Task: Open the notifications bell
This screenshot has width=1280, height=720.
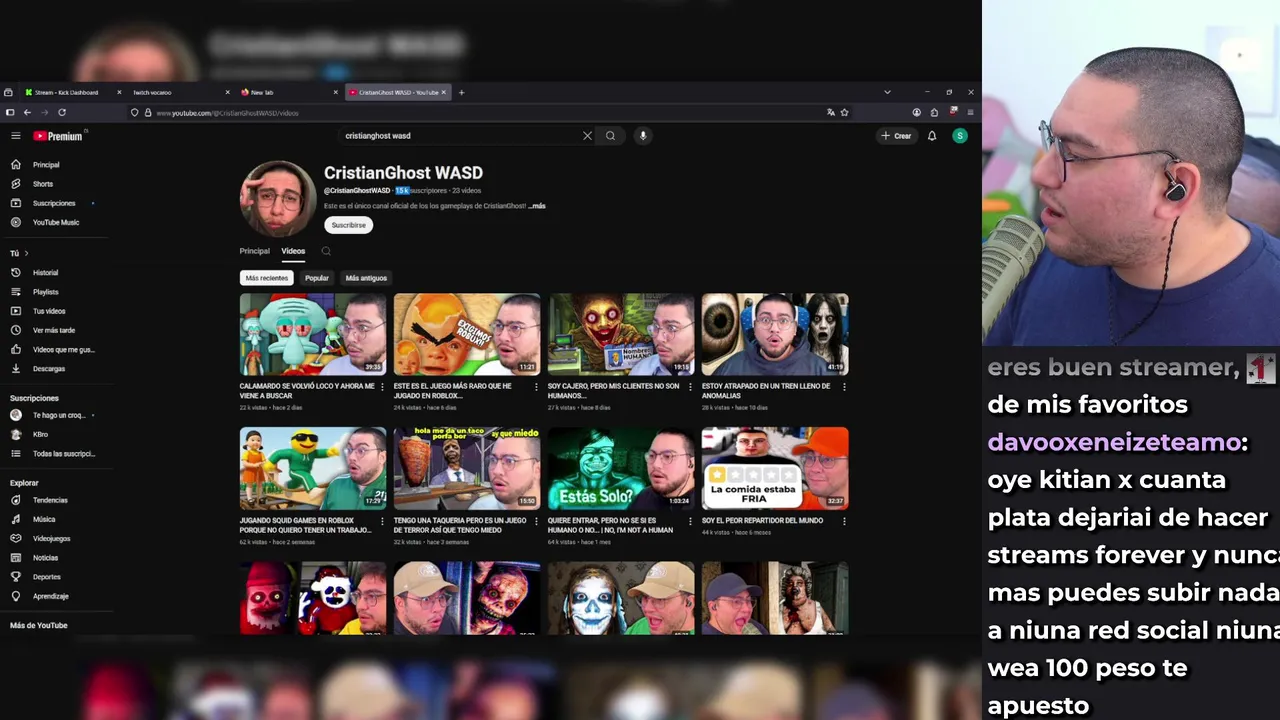Action: click(x=932, y=136)
